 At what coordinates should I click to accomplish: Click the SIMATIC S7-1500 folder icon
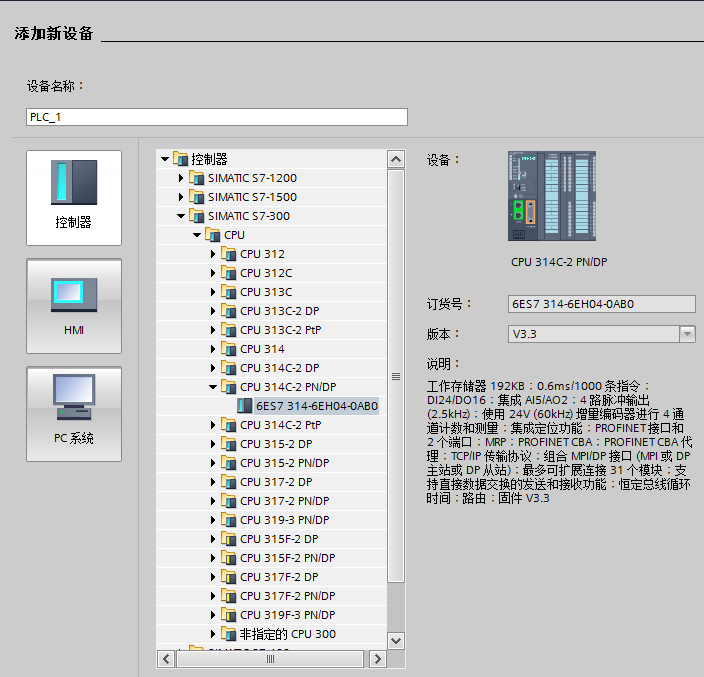pos(197,197)
